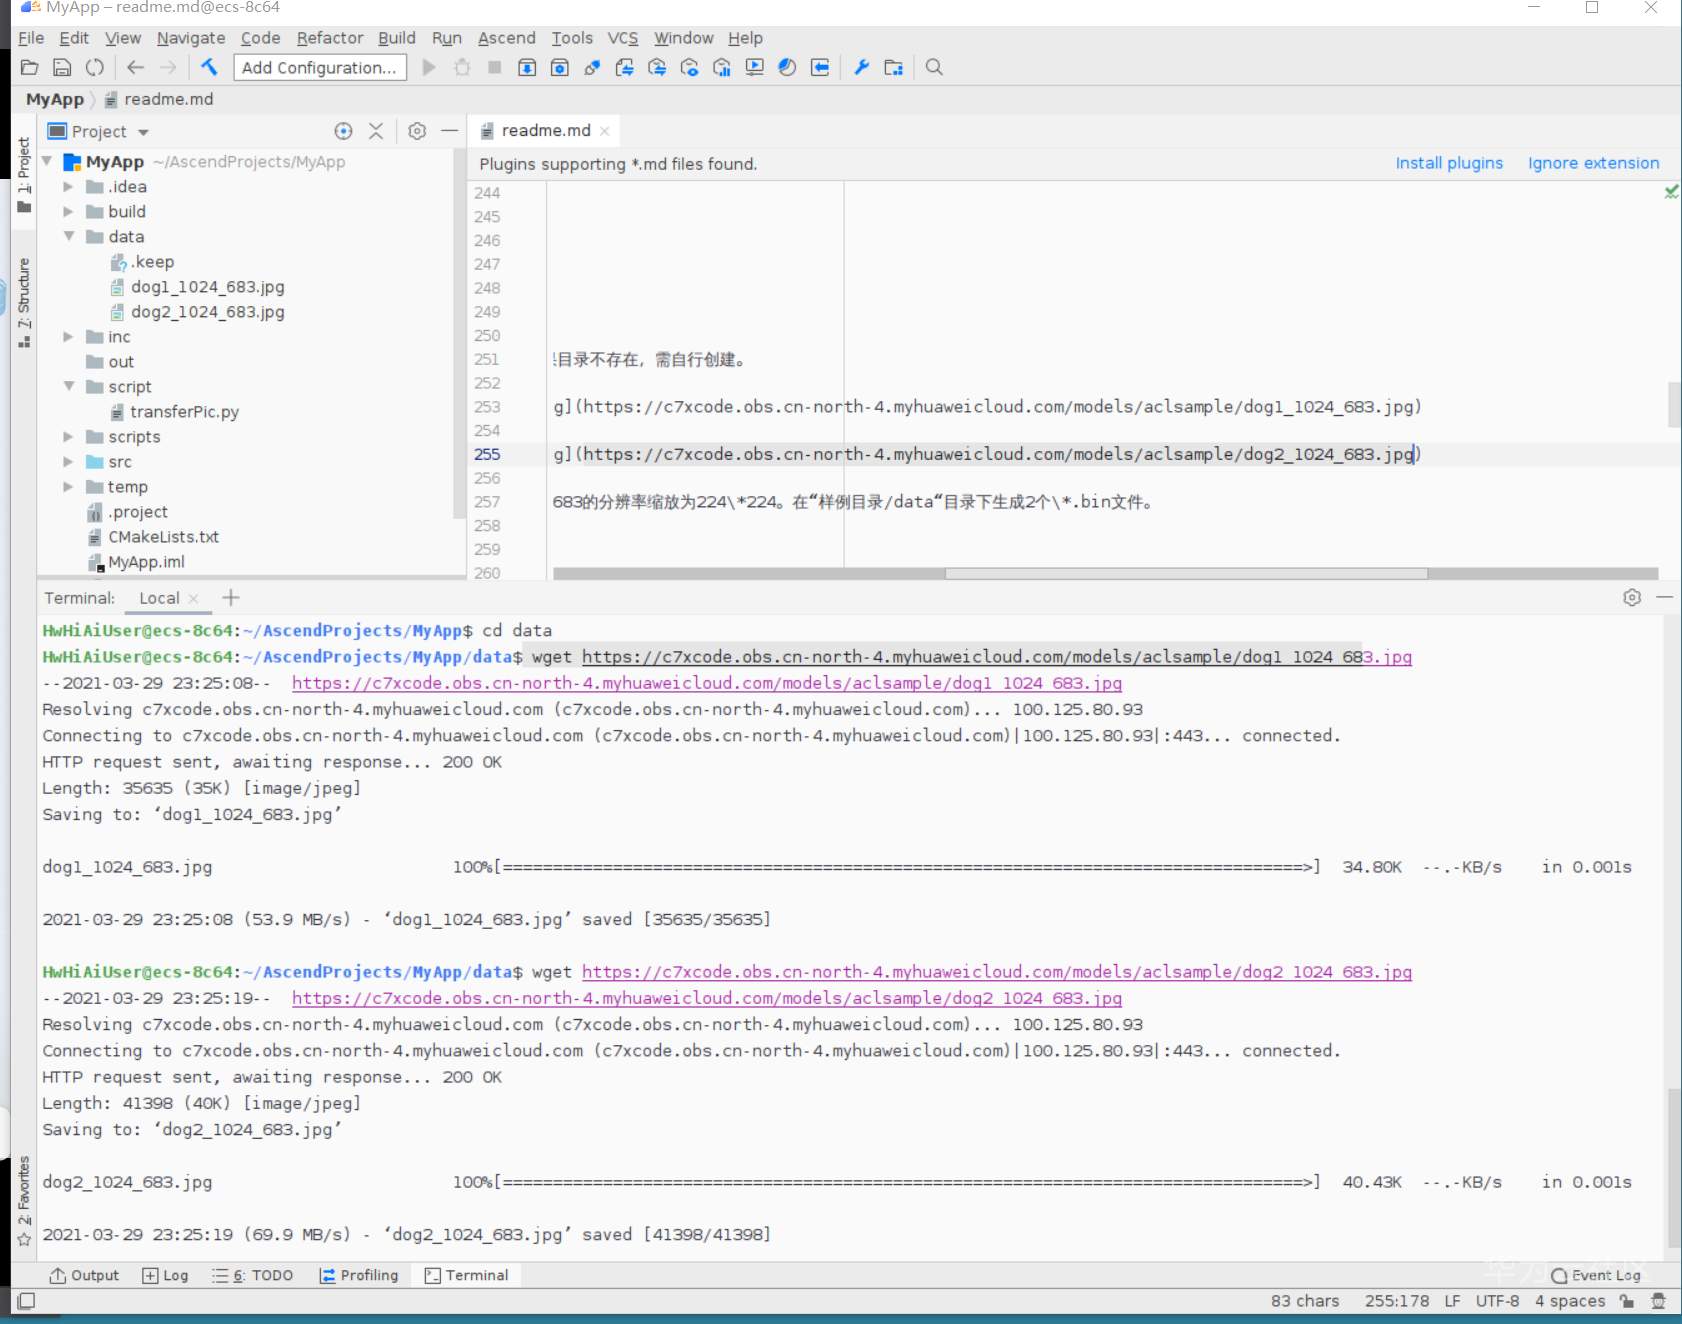
Task: Click the blue left-arrow box toolbar icon
Action: (820, 67)
